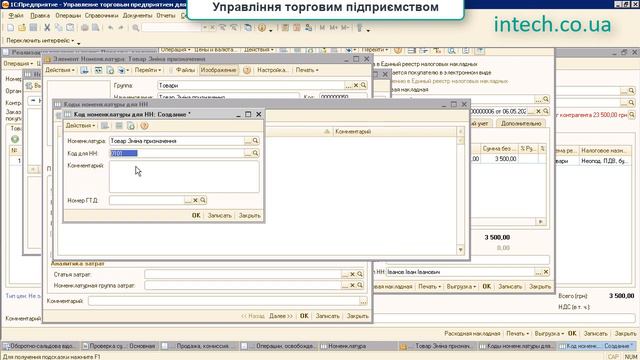This screenshot has height=360, width=640.
Task: Click the first toolbar icon after Действия in Код номенклатуры dialog
Action: (x=105, y=126)
